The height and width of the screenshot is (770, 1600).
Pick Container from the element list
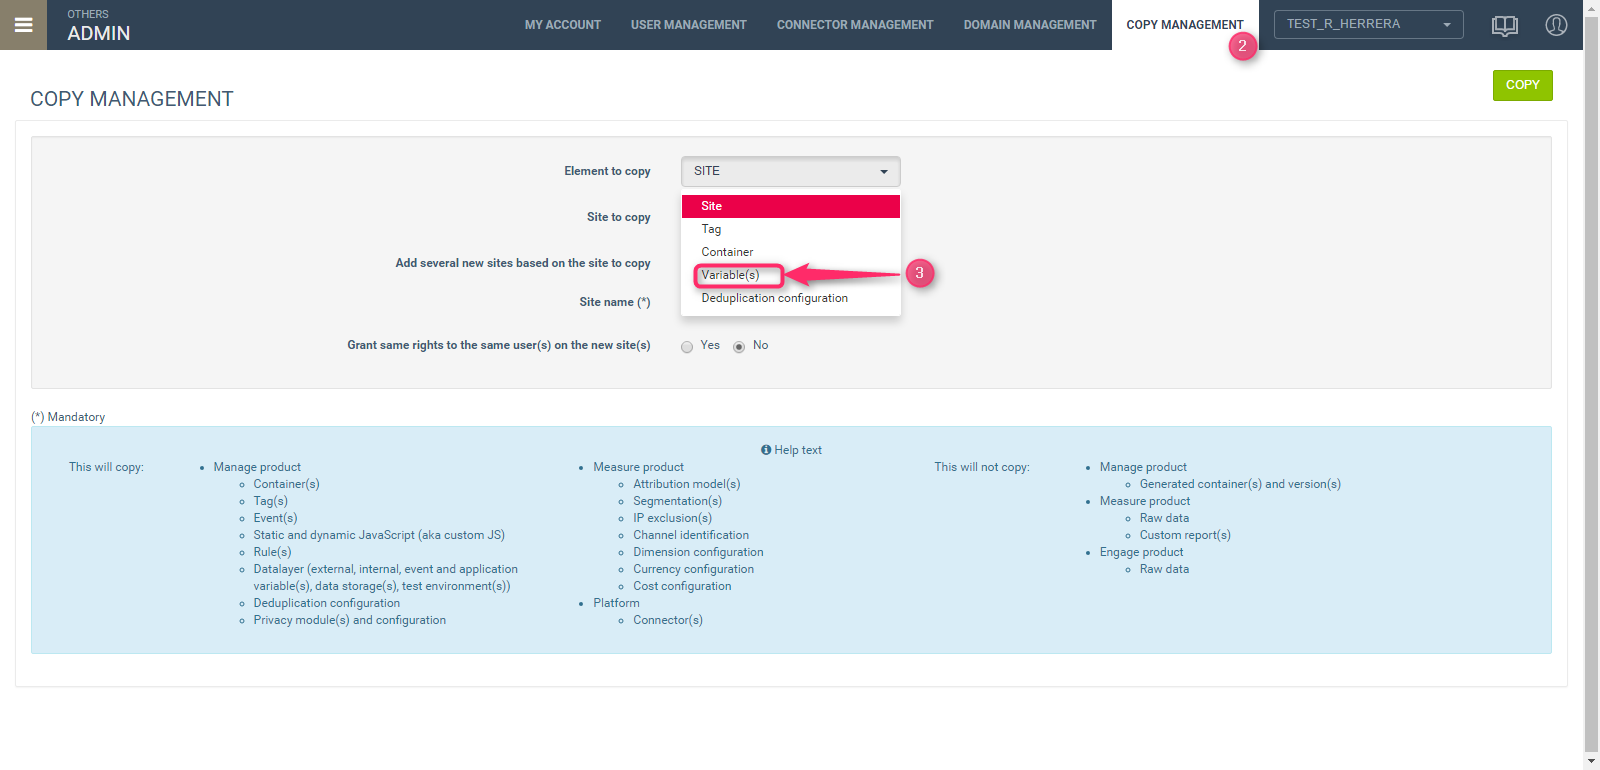[727, 252]
